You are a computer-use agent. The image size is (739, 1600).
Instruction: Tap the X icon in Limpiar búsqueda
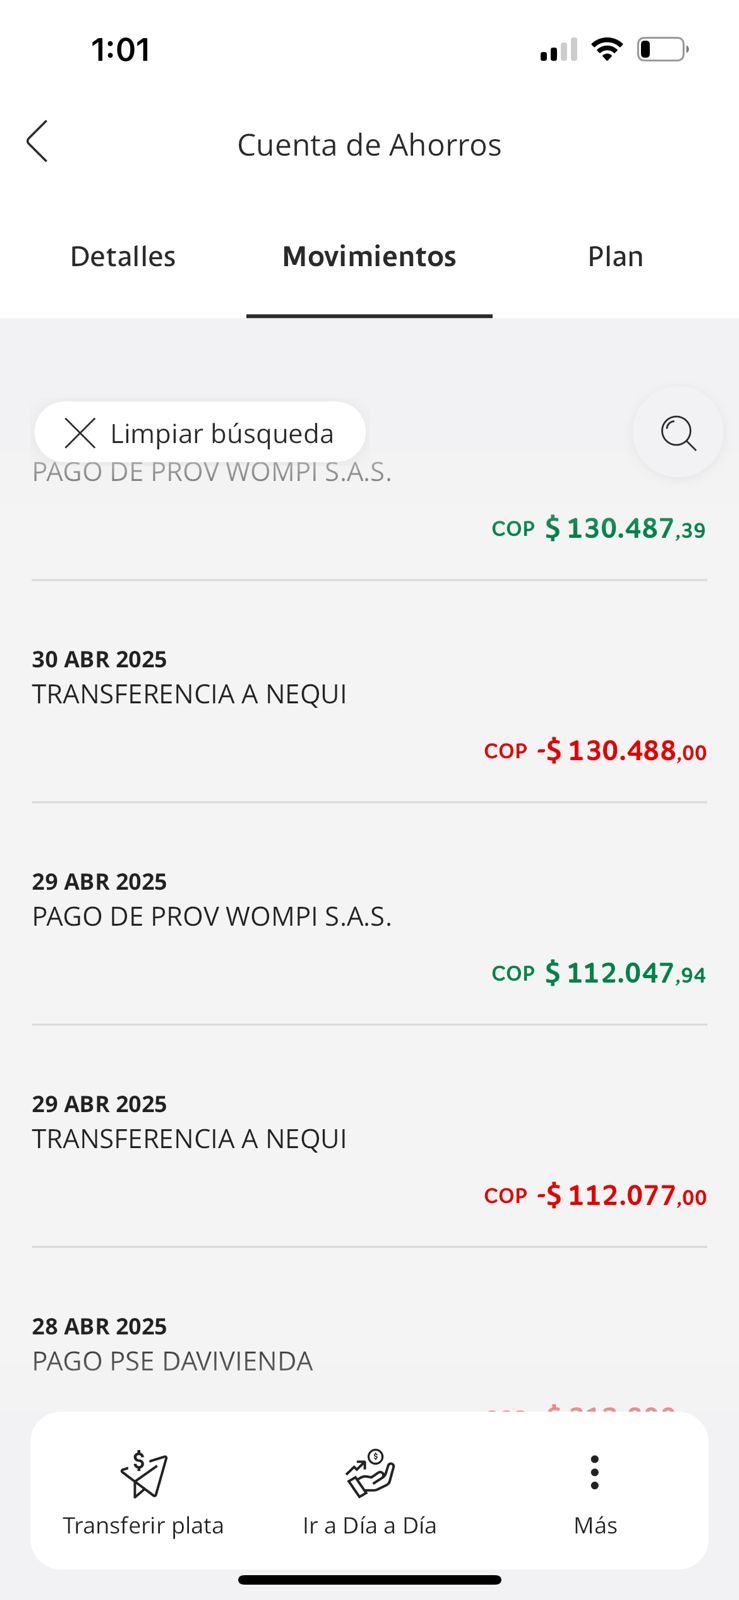[80, 433]
